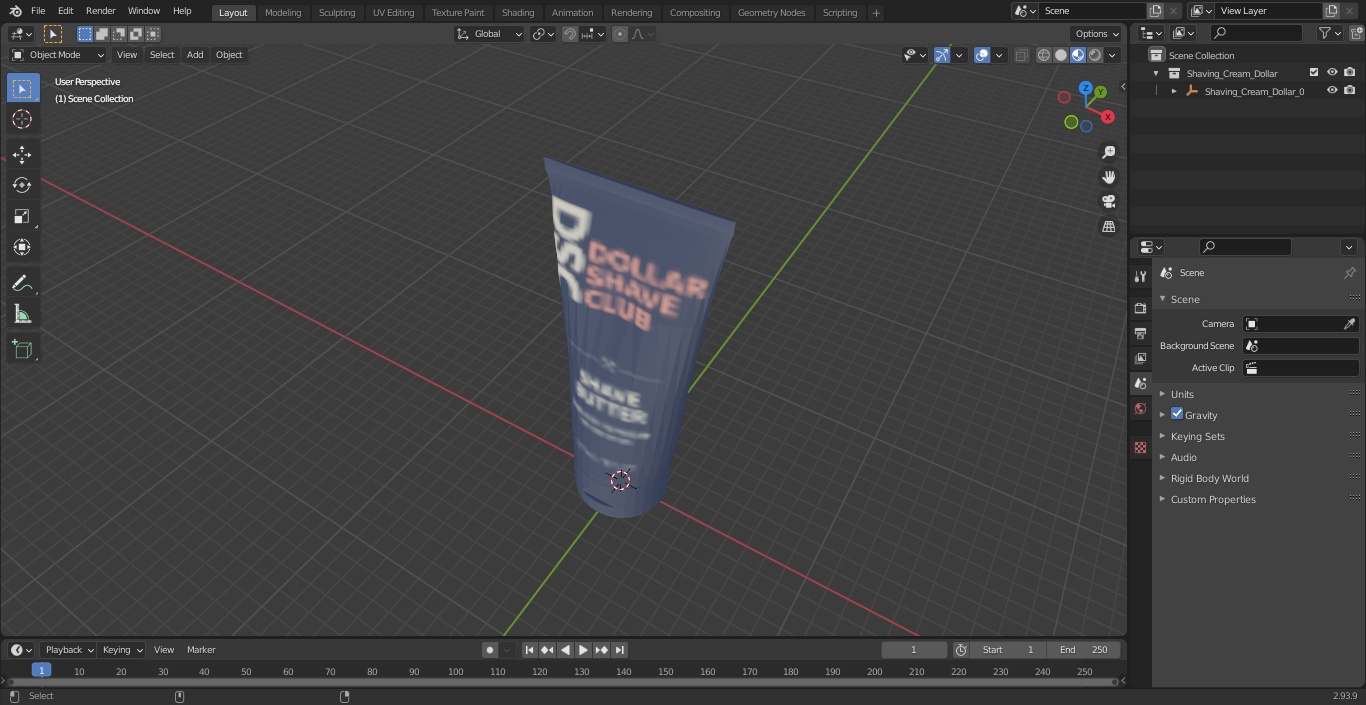
Task: Add new collection in outliner
Action: point(1355,33)
